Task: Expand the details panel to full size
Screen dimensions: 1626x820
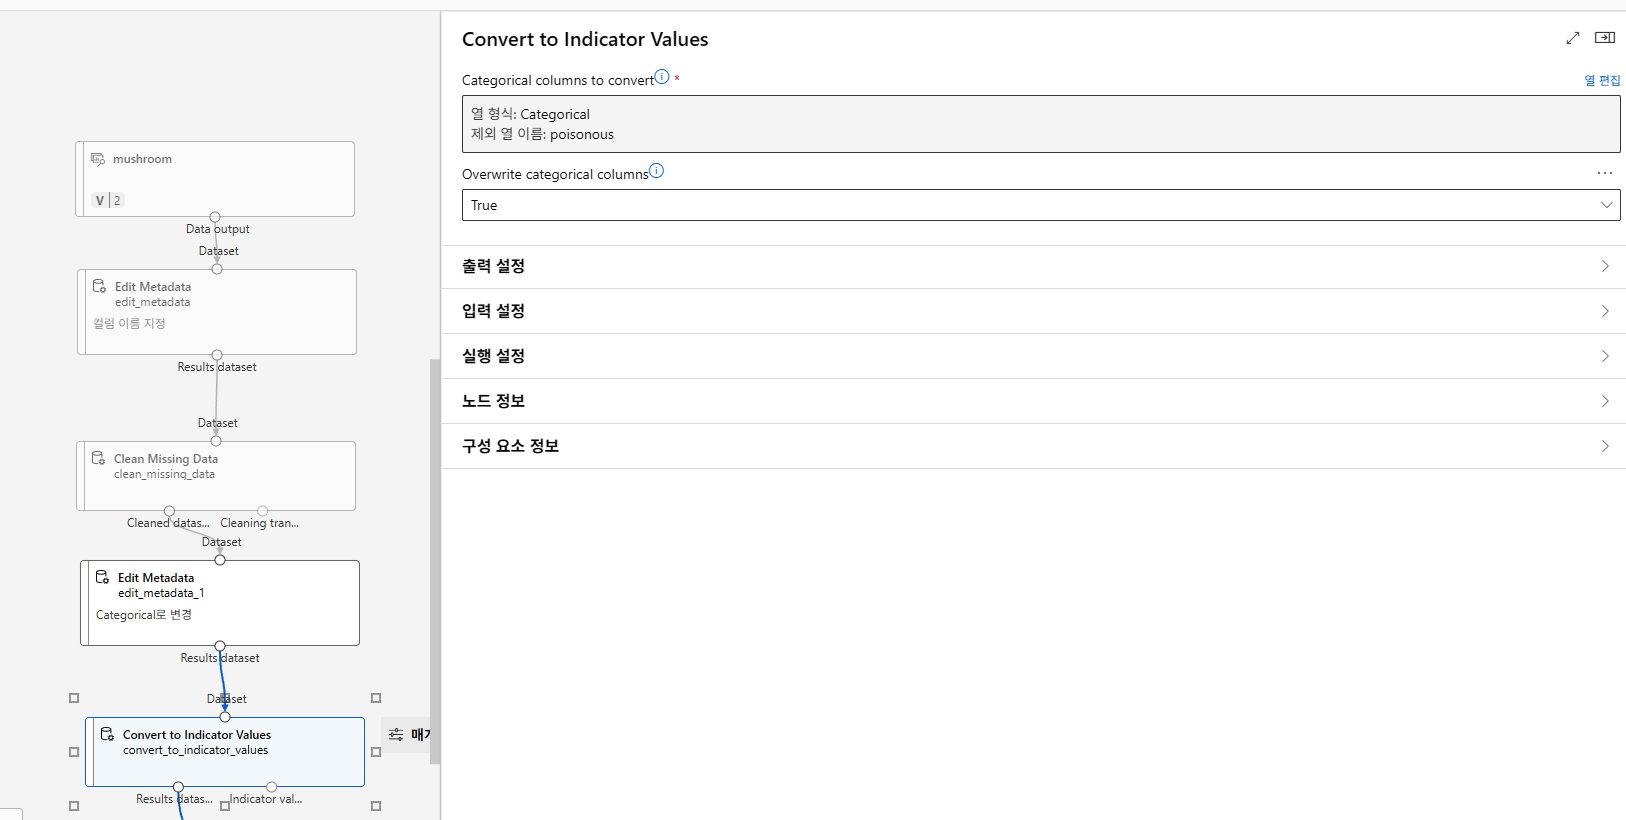Action: point(1573,38)
